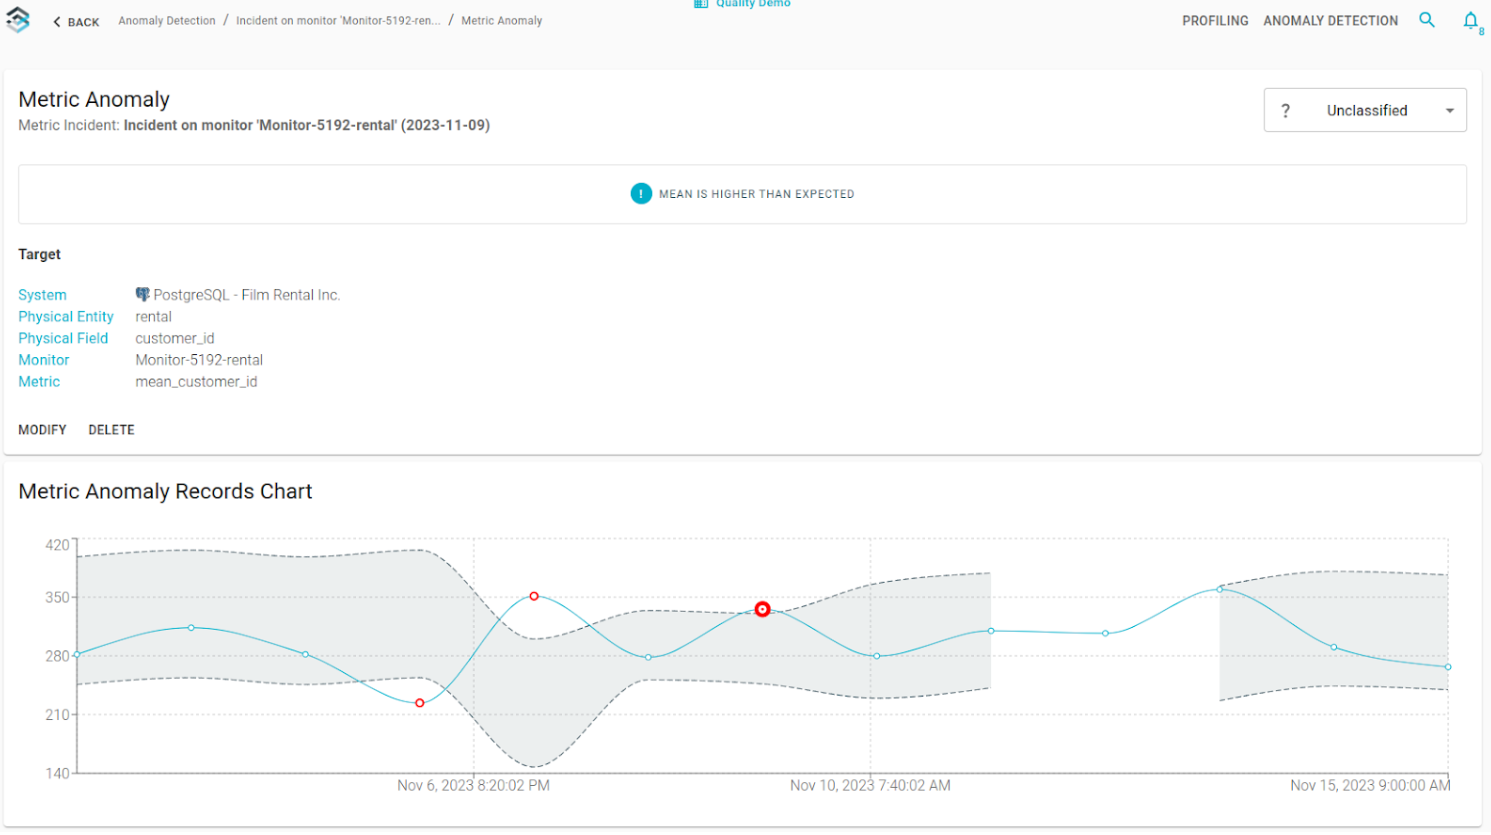This screenshot has width=1491, height=835.
Task: Click the Physical Entity label
Action: pyautogui.click(x=66, y=317)
